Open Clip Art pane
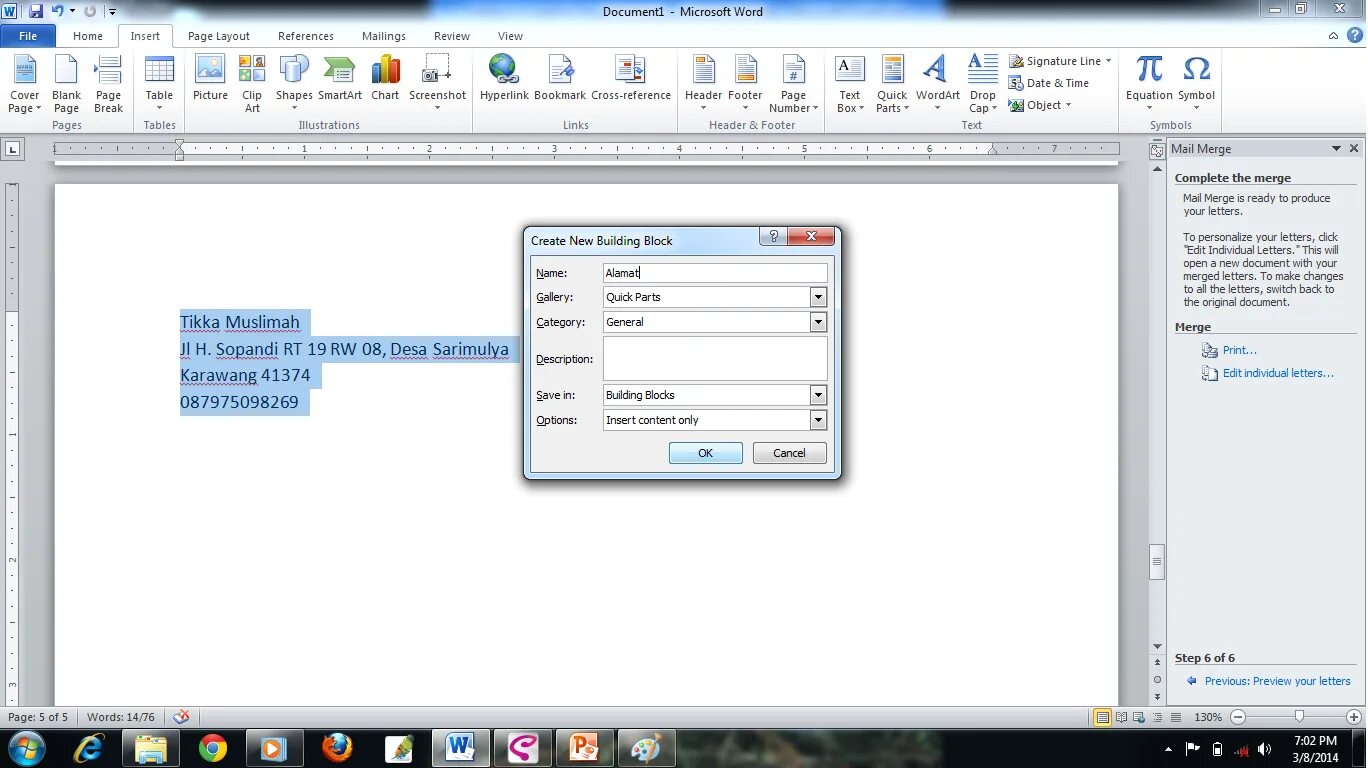 point(252,84)
